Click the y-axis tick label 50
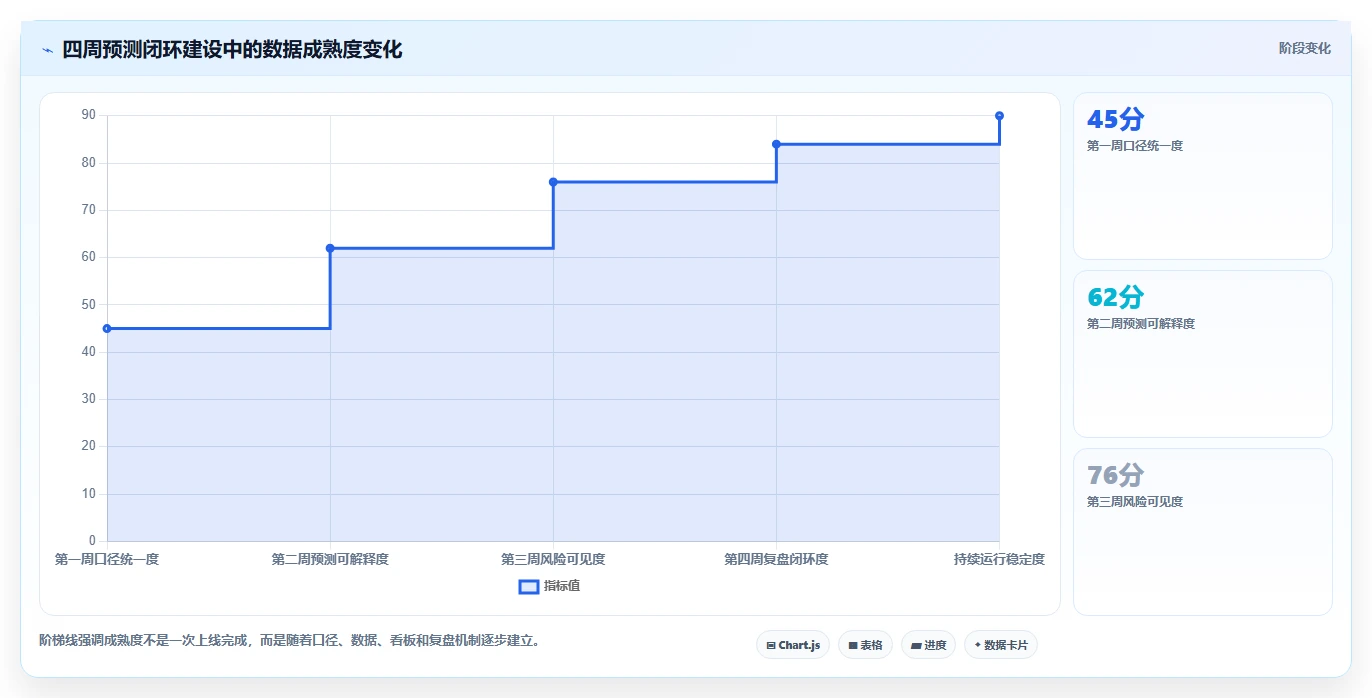 89,304
